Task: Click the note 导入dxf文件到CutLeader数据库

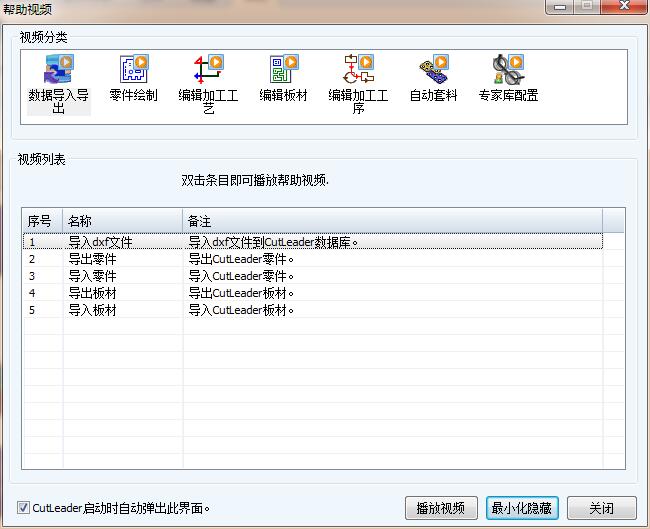Action: 273,242
